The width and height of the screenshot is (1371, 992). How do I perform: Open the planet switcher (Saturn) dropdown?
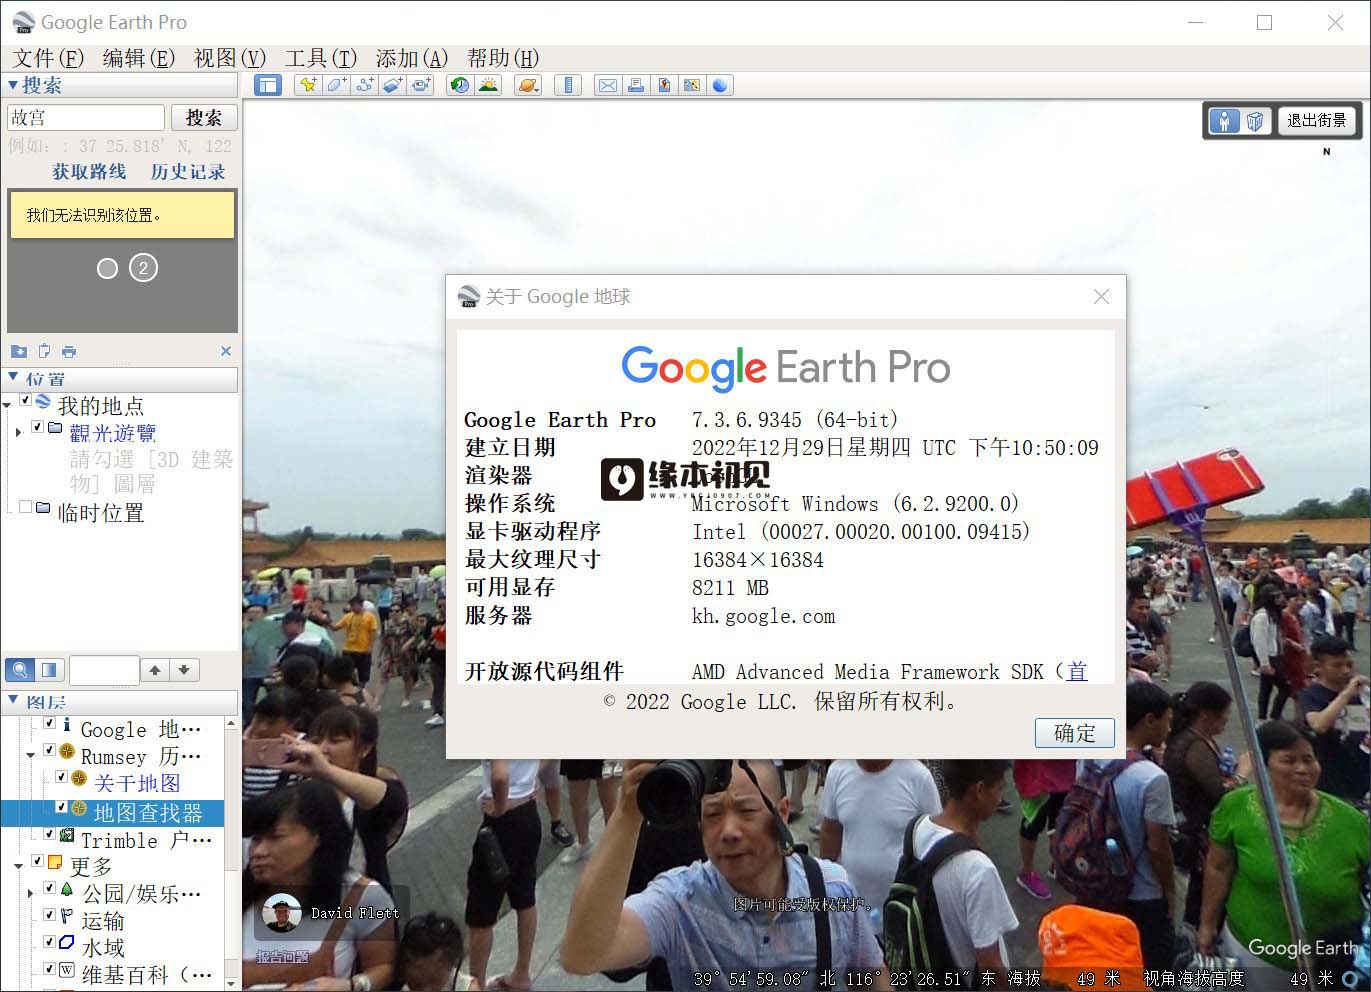(x=528, y=85)
